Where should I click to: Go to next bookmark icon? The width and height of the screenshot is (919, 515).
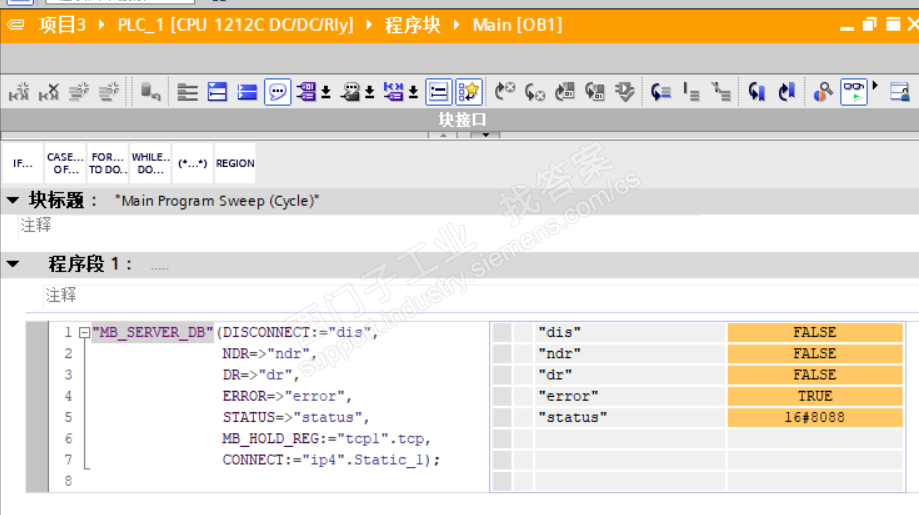tap(787, 92)
